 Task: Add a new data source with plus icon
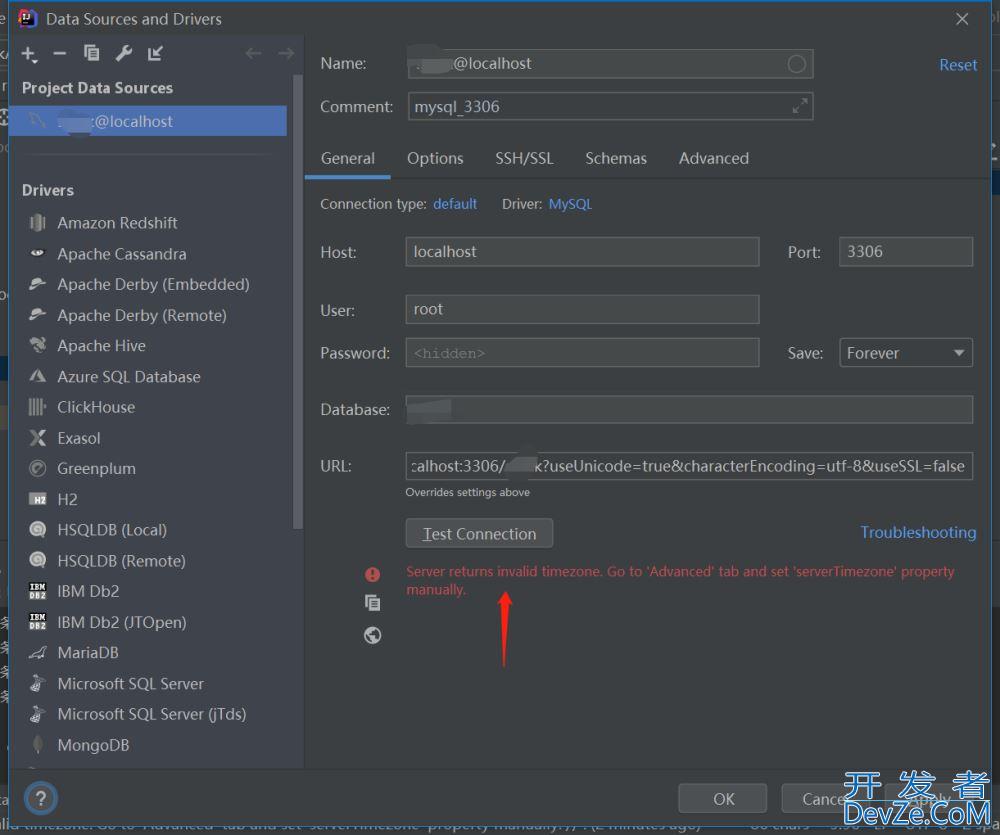click(x=29, y=54)
